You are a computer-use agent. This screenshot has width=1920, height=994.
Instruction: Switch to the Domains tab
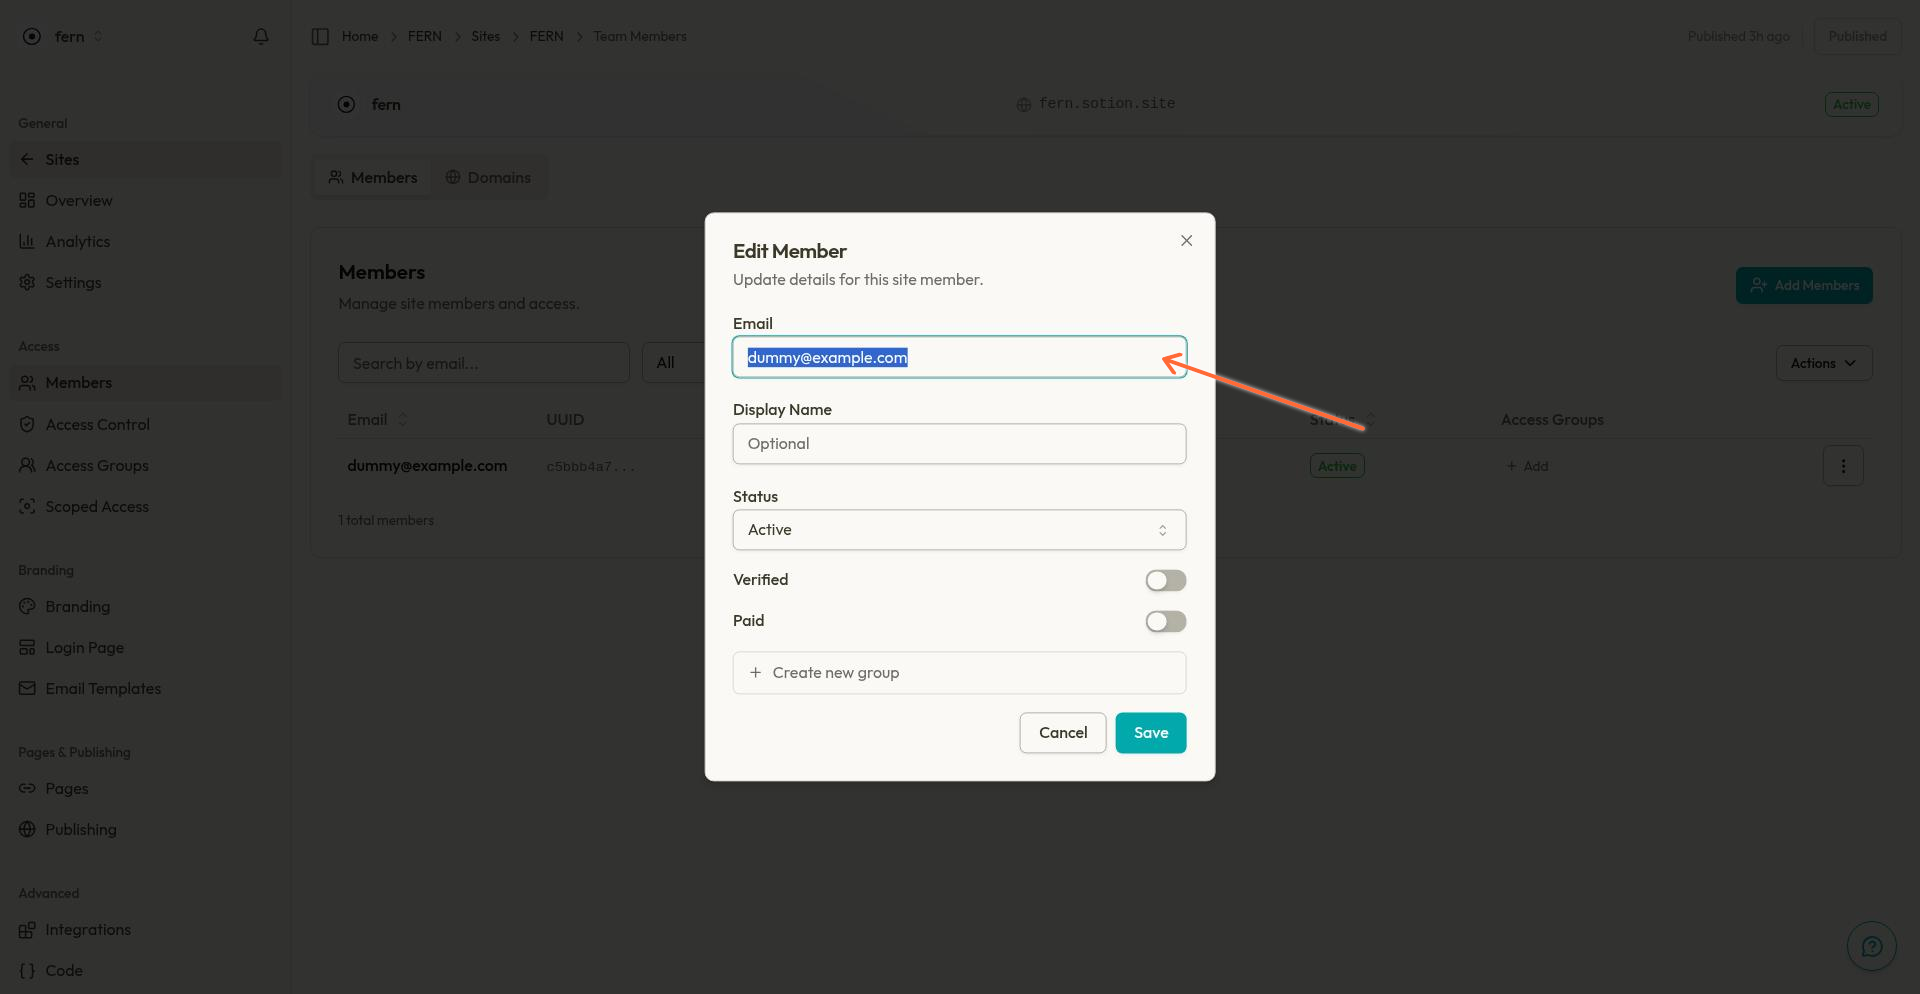pyautogui.click(x=488, y=177)
